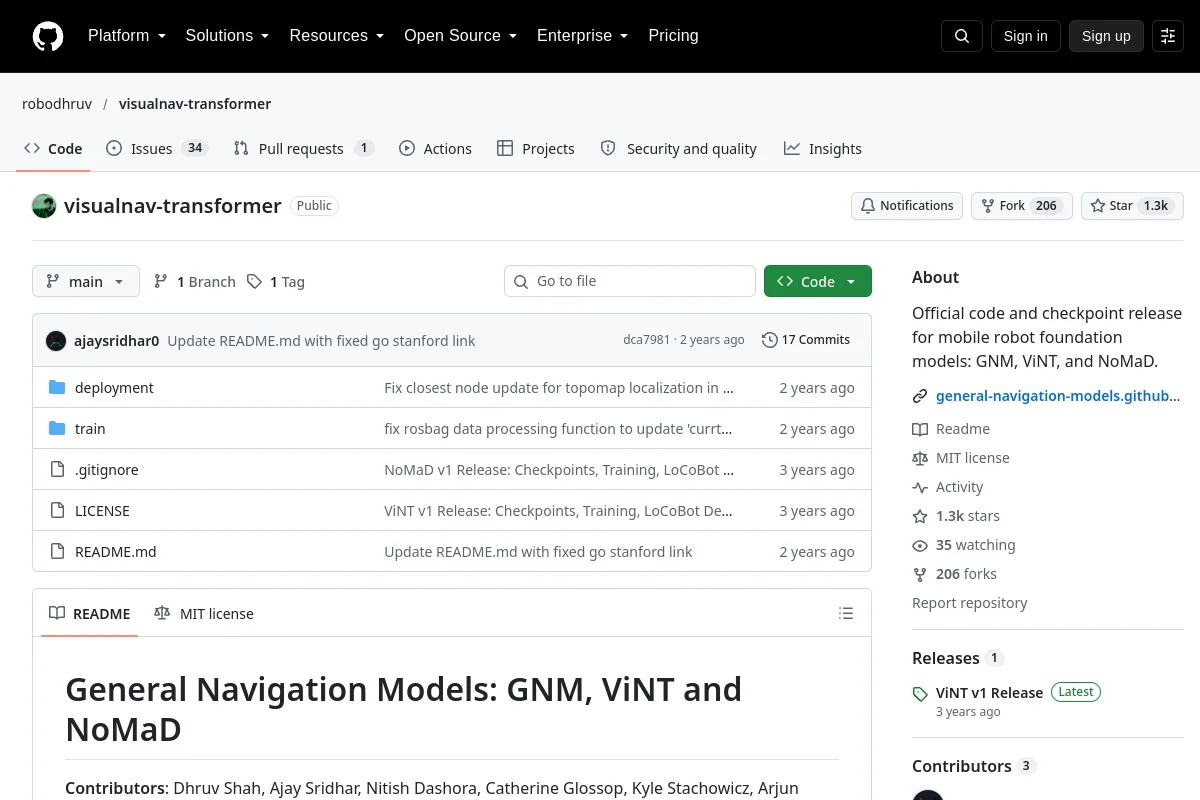Click the Notifications button
The image size is (1200, 800).
(x=907, y=206)
